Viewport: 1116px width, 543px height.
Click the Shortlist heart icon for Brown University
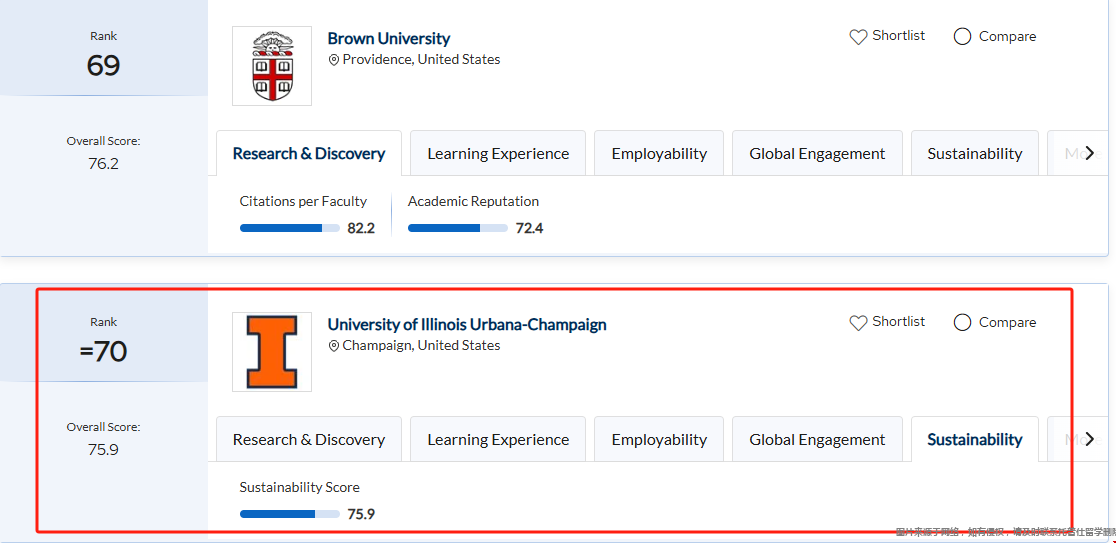pos(858,37)
